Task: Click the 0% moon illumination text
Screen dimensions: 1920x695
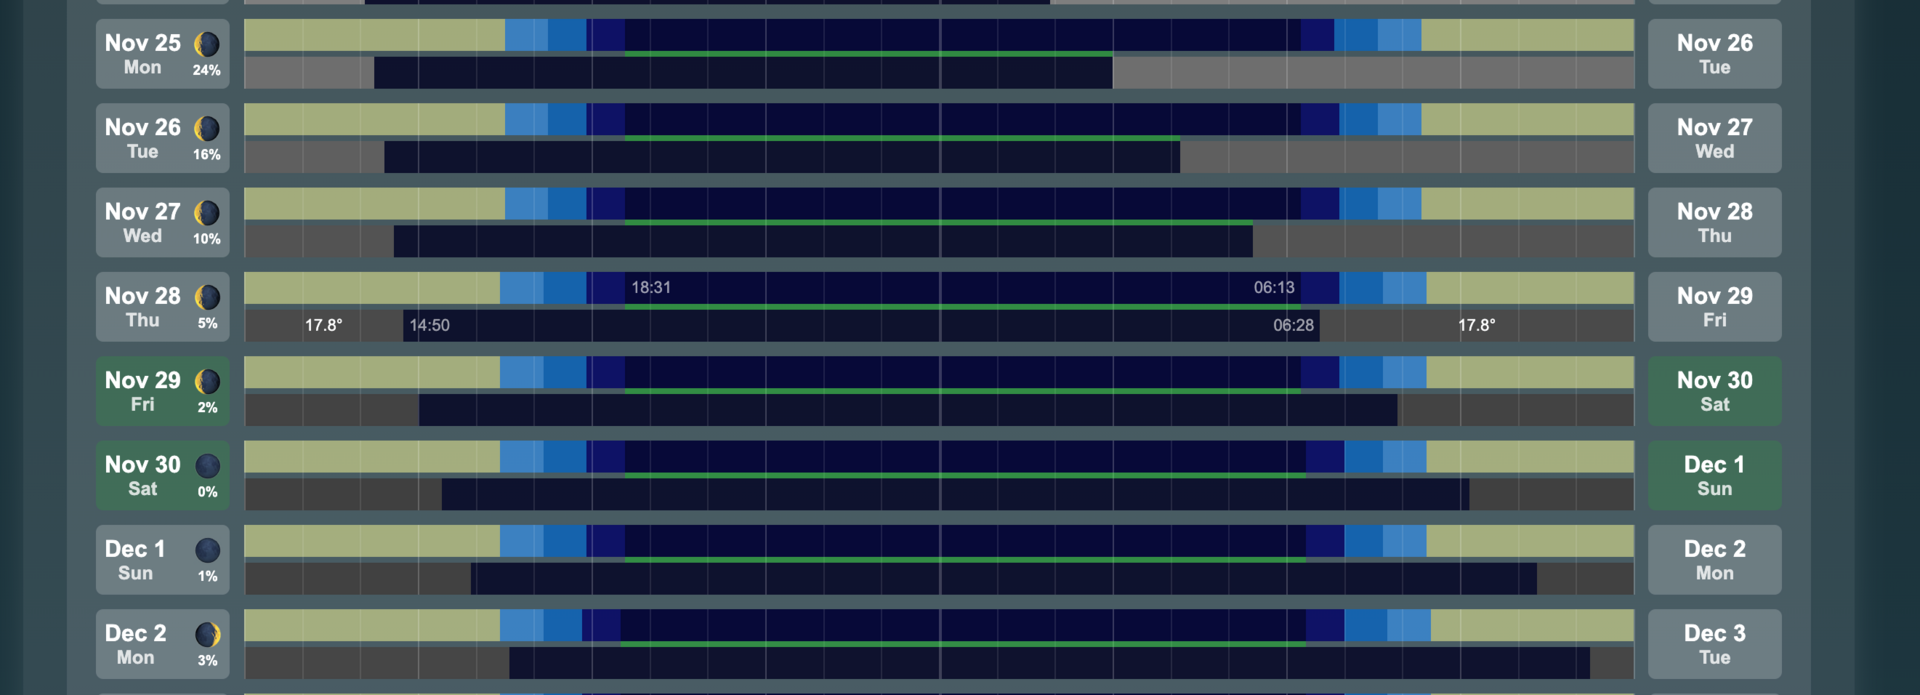Action: click(207, 492)
